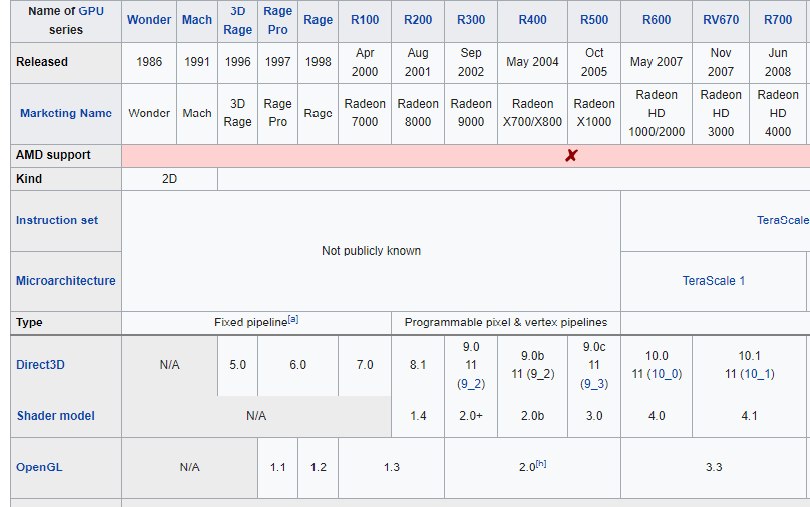The width and height of the screenshot is (810, 507).
Task: Click the '2D' cell in Kind row
Action: (169, 179)
